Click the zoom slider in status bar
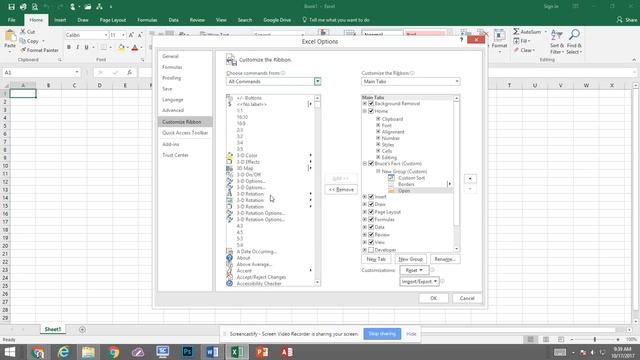The image size is (640, 360). coord(595,340)
